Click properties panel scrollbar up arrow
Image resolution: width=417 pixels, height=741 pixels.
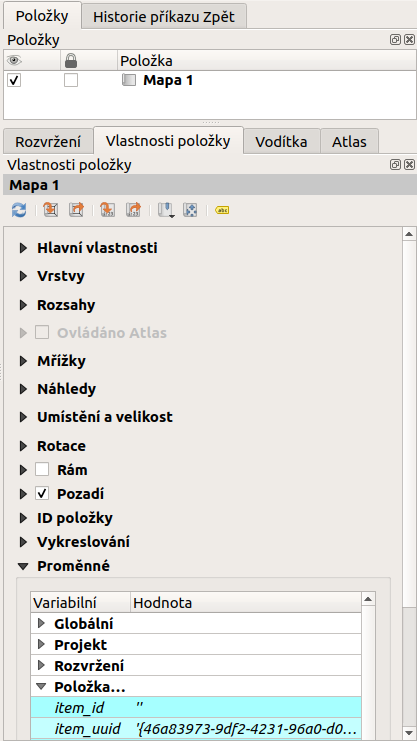click(x=408, y=234)
